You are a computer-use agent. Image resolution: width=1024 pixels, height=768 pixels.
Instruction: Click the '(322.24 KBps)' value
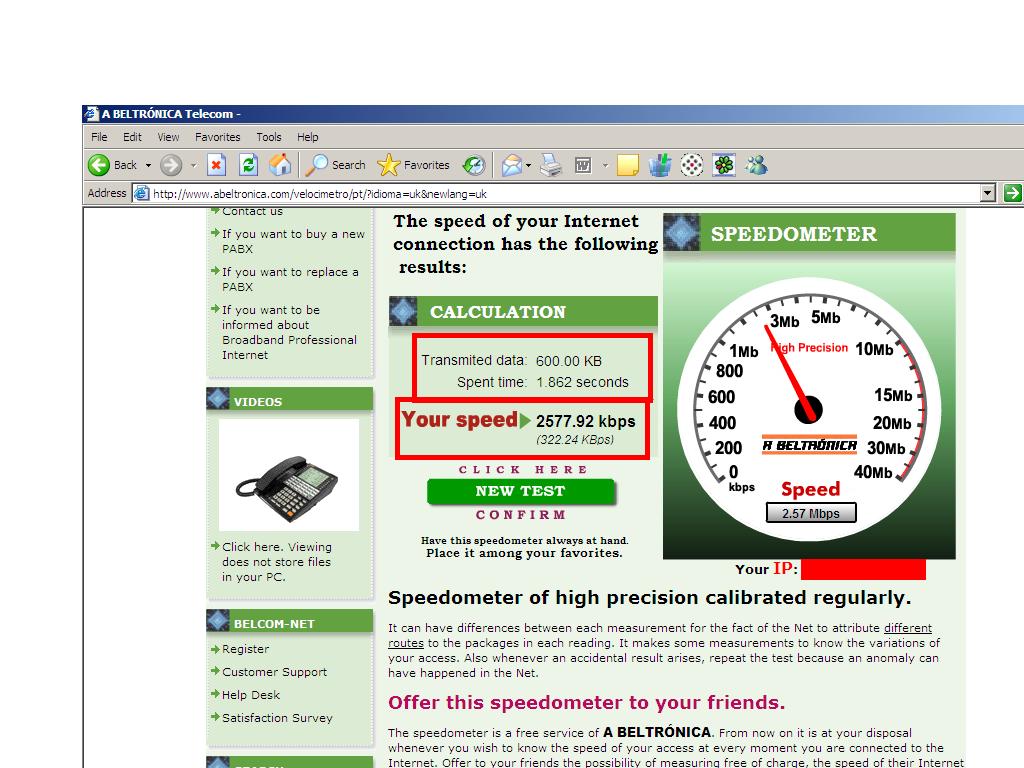point(575,440)
